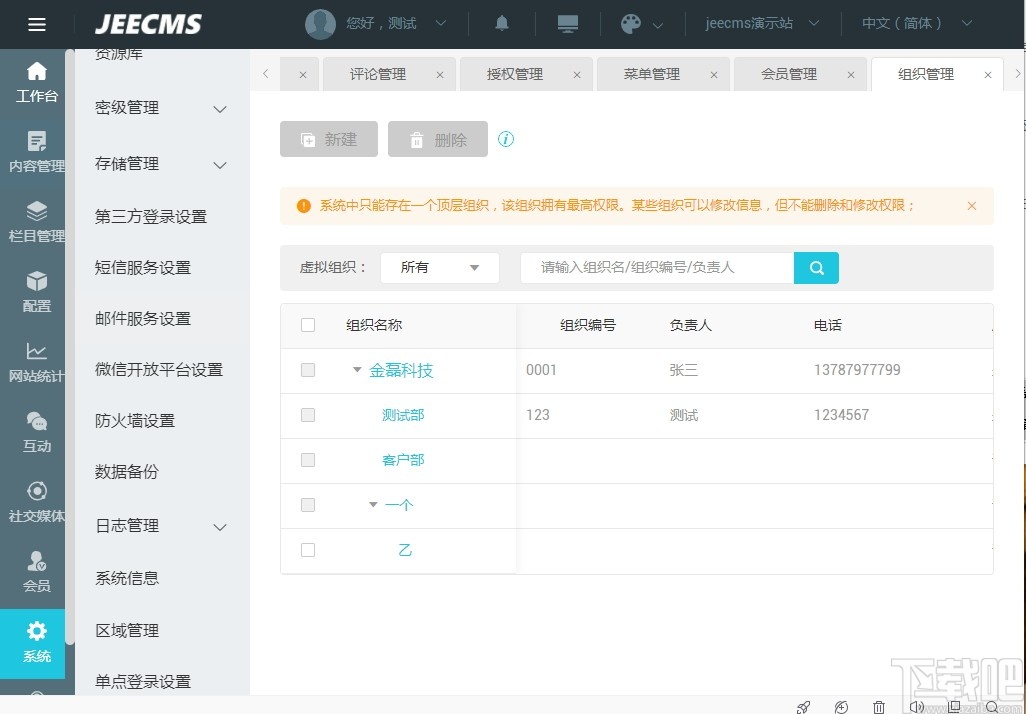Click the trash icon in bottom status bar
The image size is (1026, 714).
pyautogui.click(x=879, y=707)
